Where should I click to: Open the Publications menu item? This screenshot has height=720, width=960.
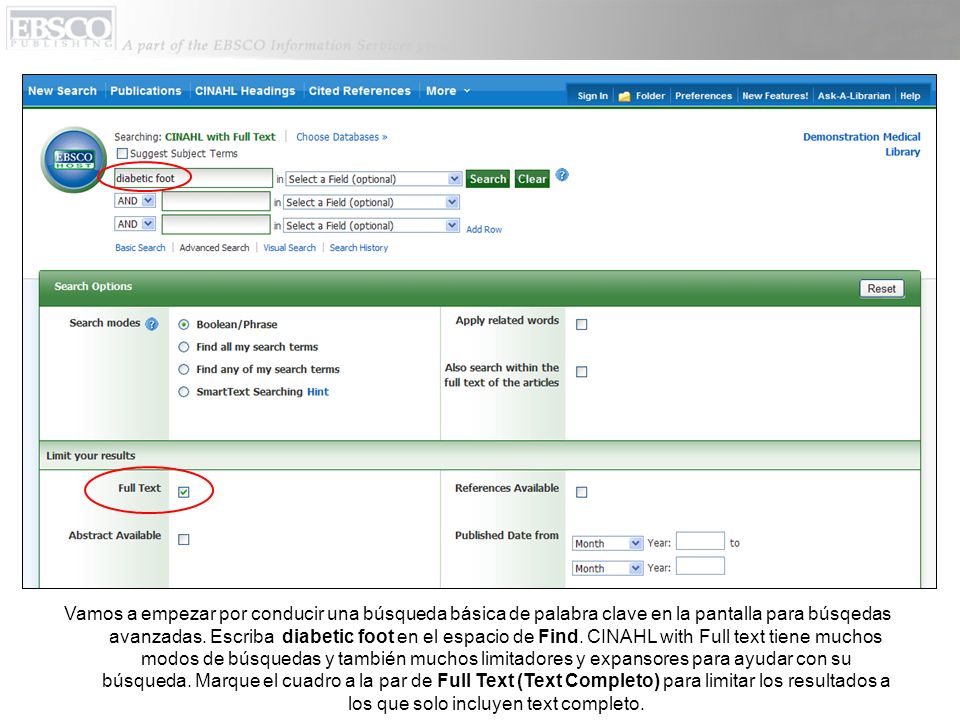click(146, 91)
